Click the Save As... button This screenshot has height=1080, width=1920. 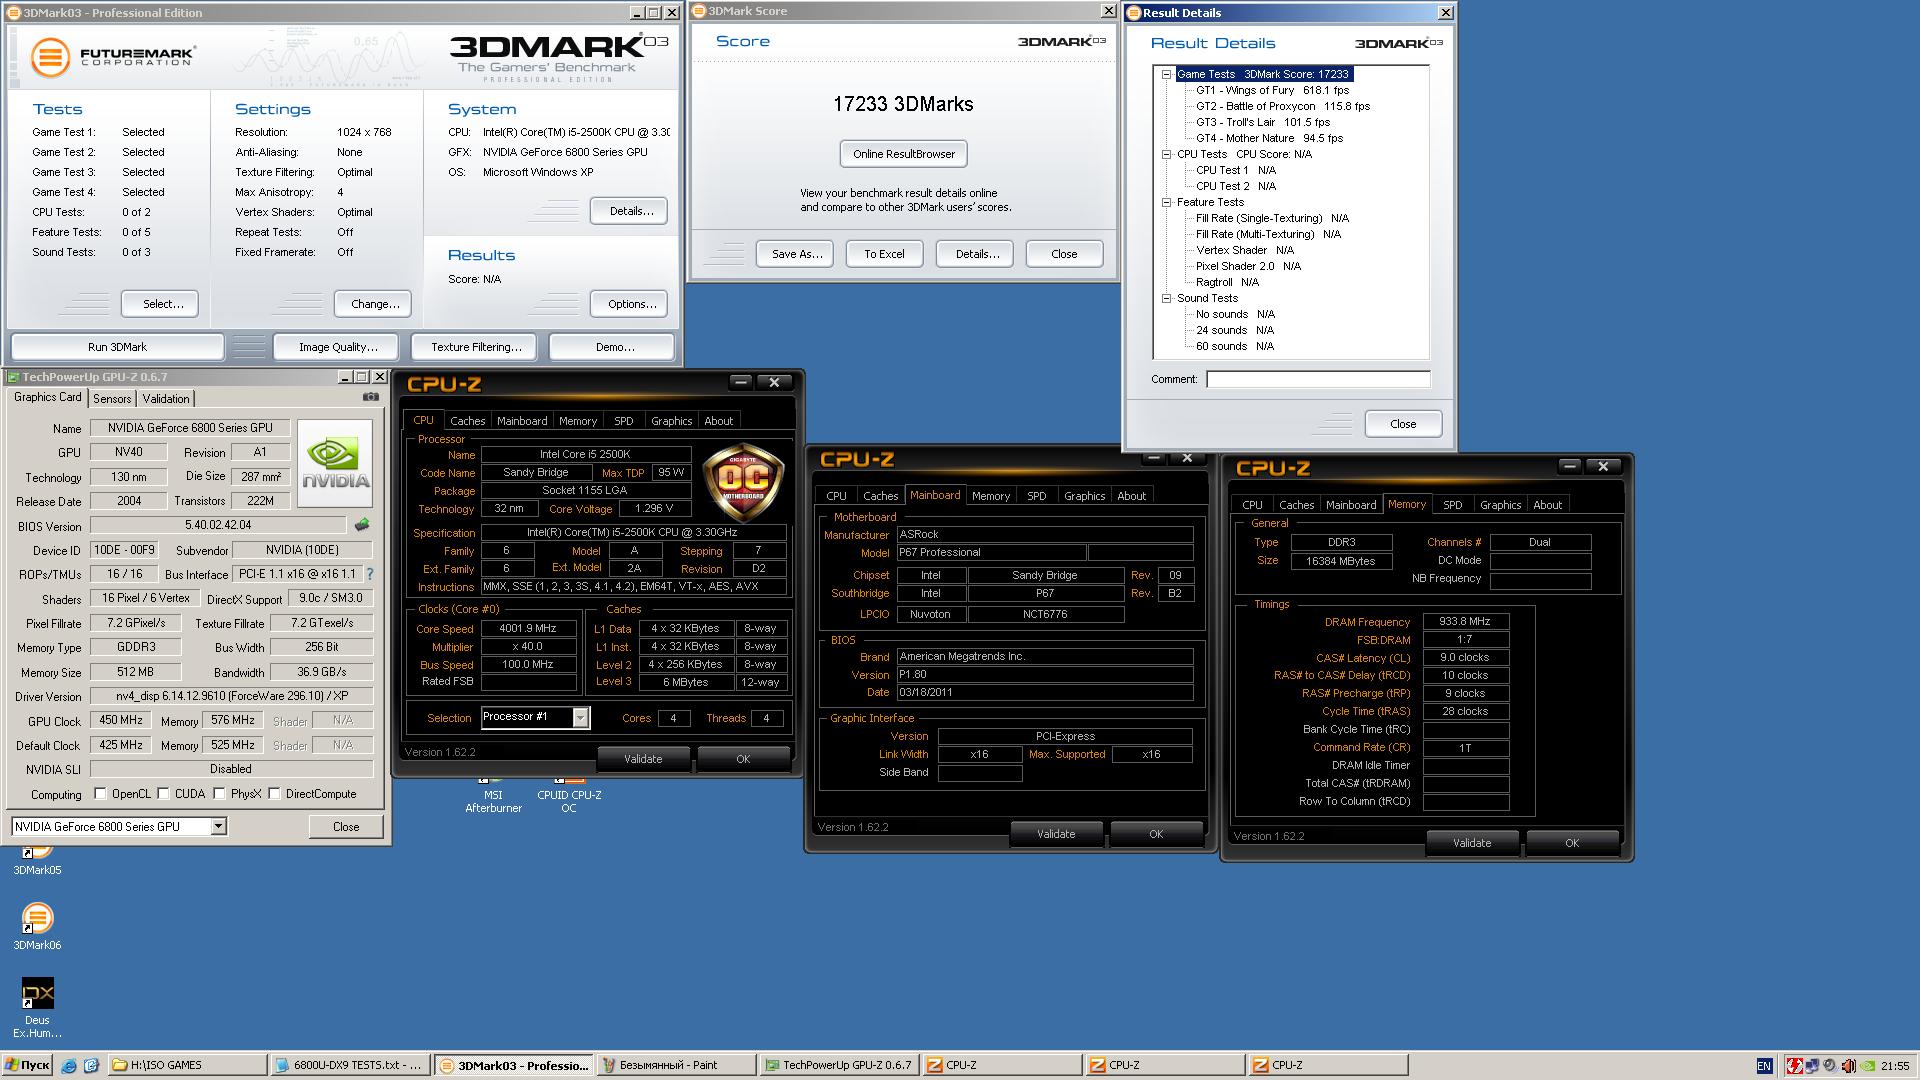(x=797, y=254)
